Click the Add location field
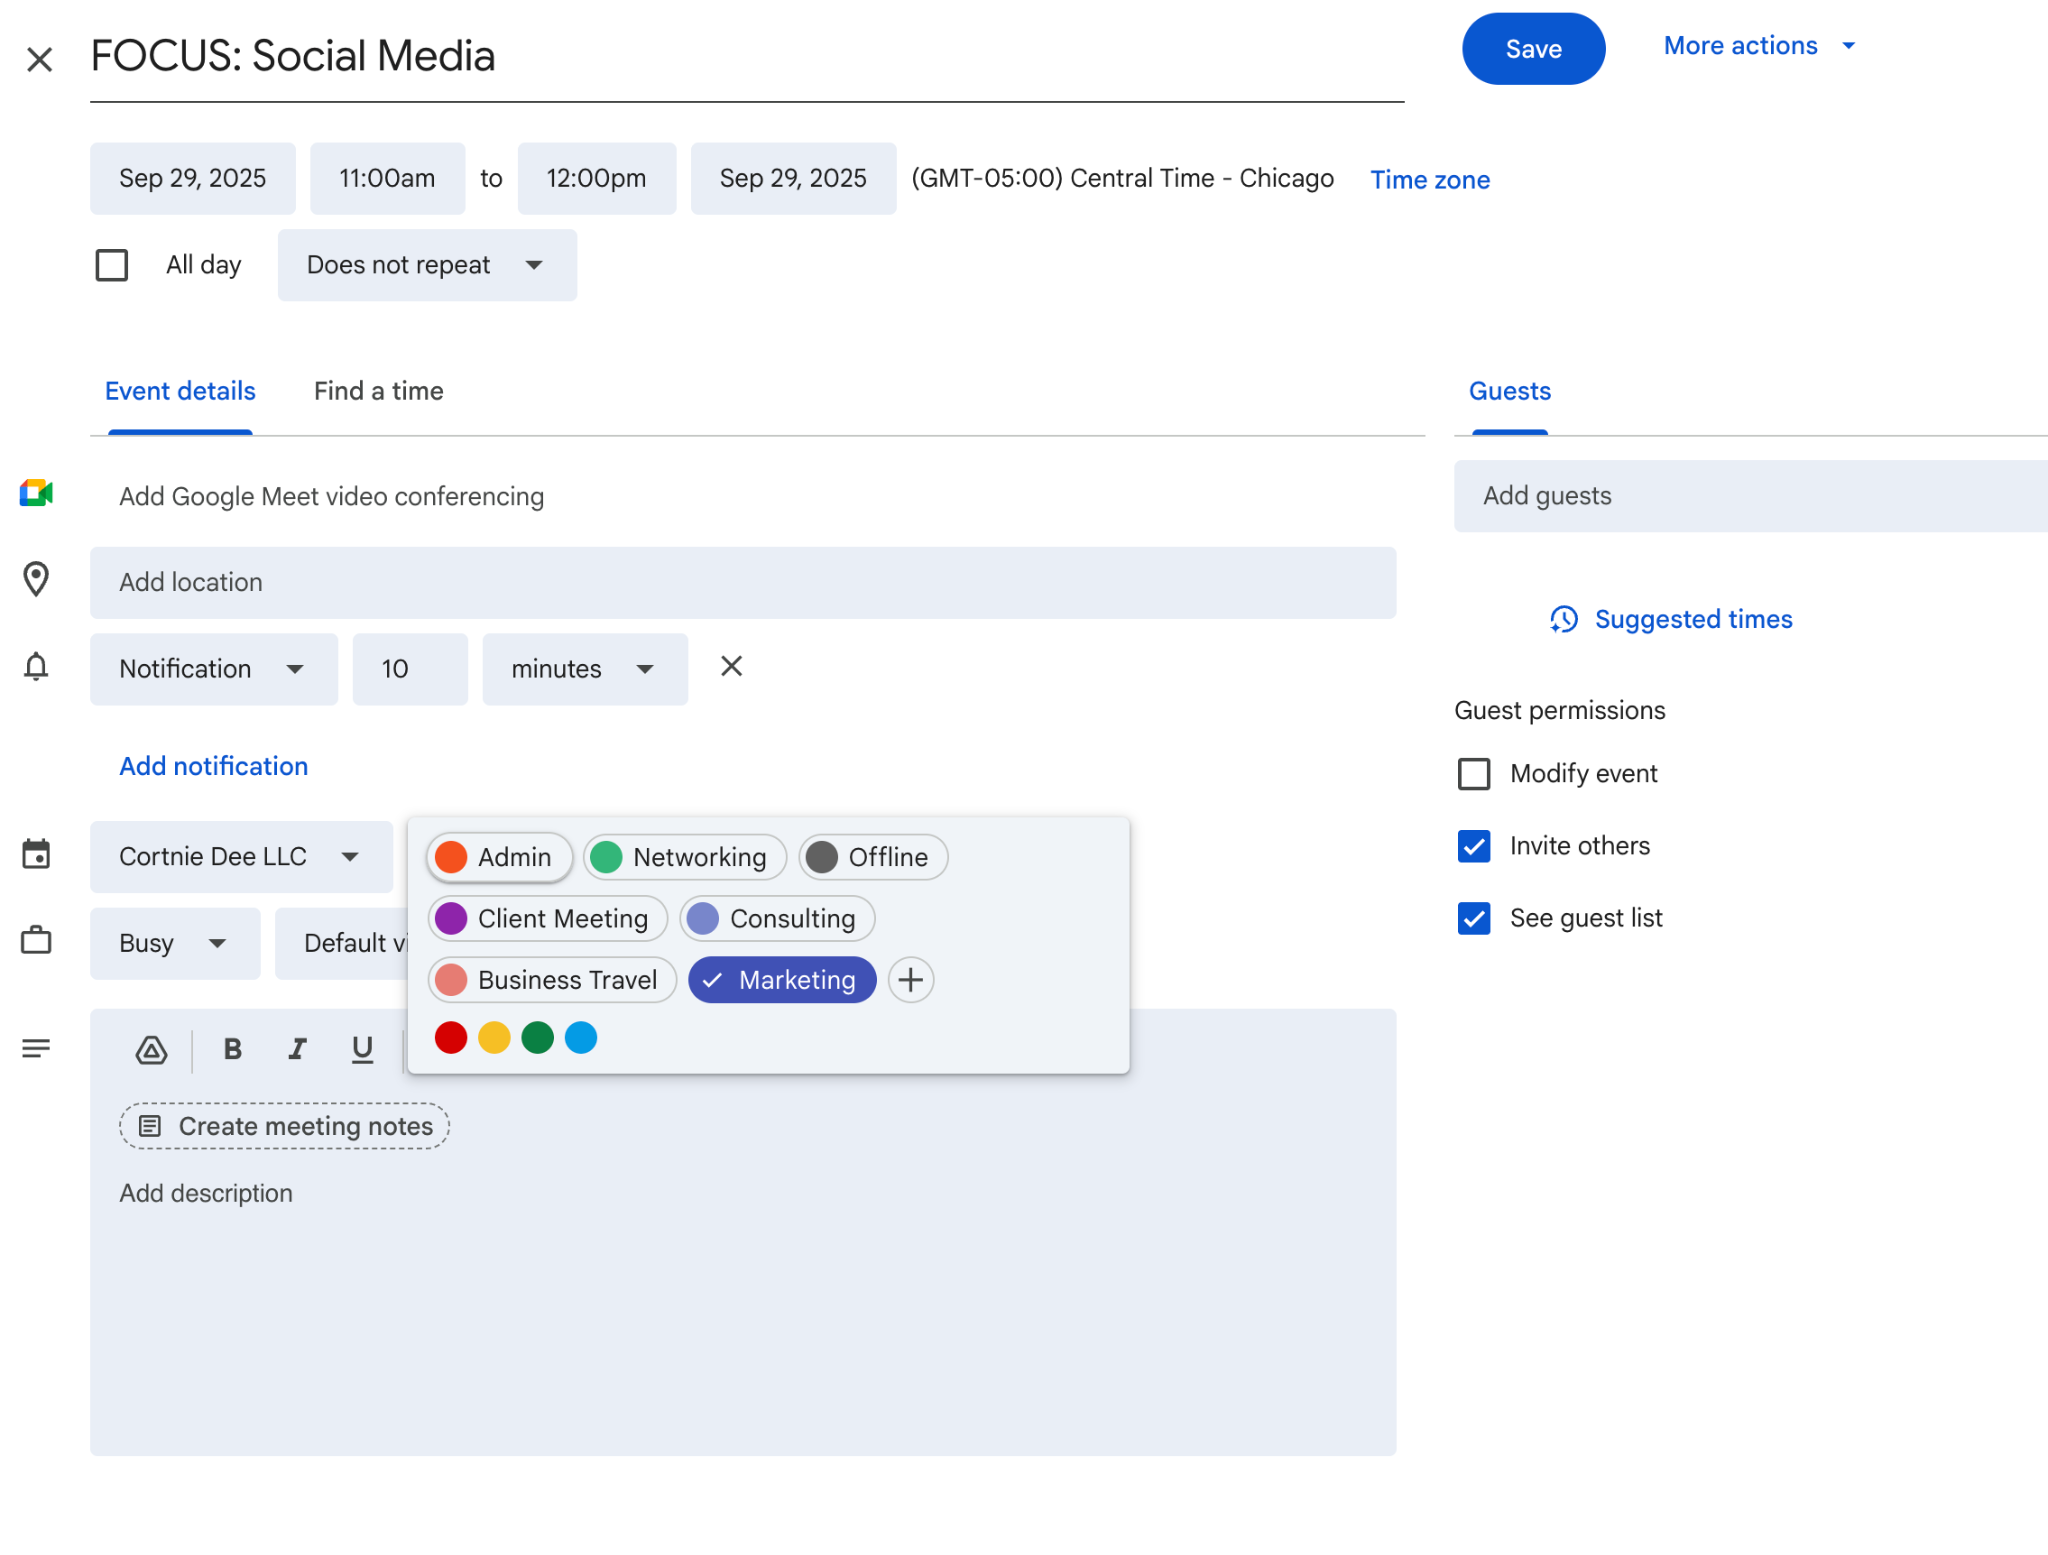 coord(742,583)
